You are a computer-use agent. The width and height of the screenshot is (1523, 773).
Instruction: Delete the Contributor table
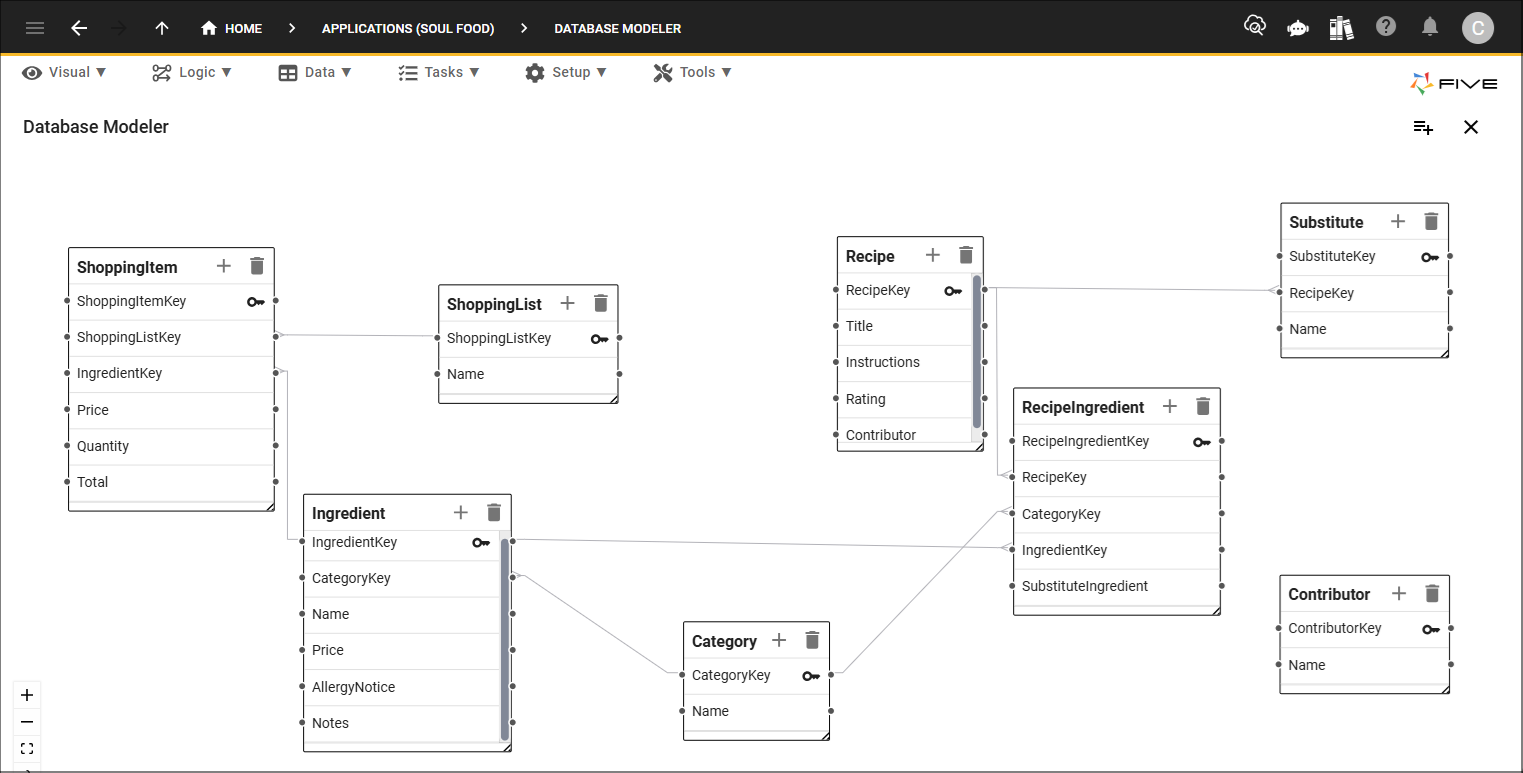(1432, 593)
